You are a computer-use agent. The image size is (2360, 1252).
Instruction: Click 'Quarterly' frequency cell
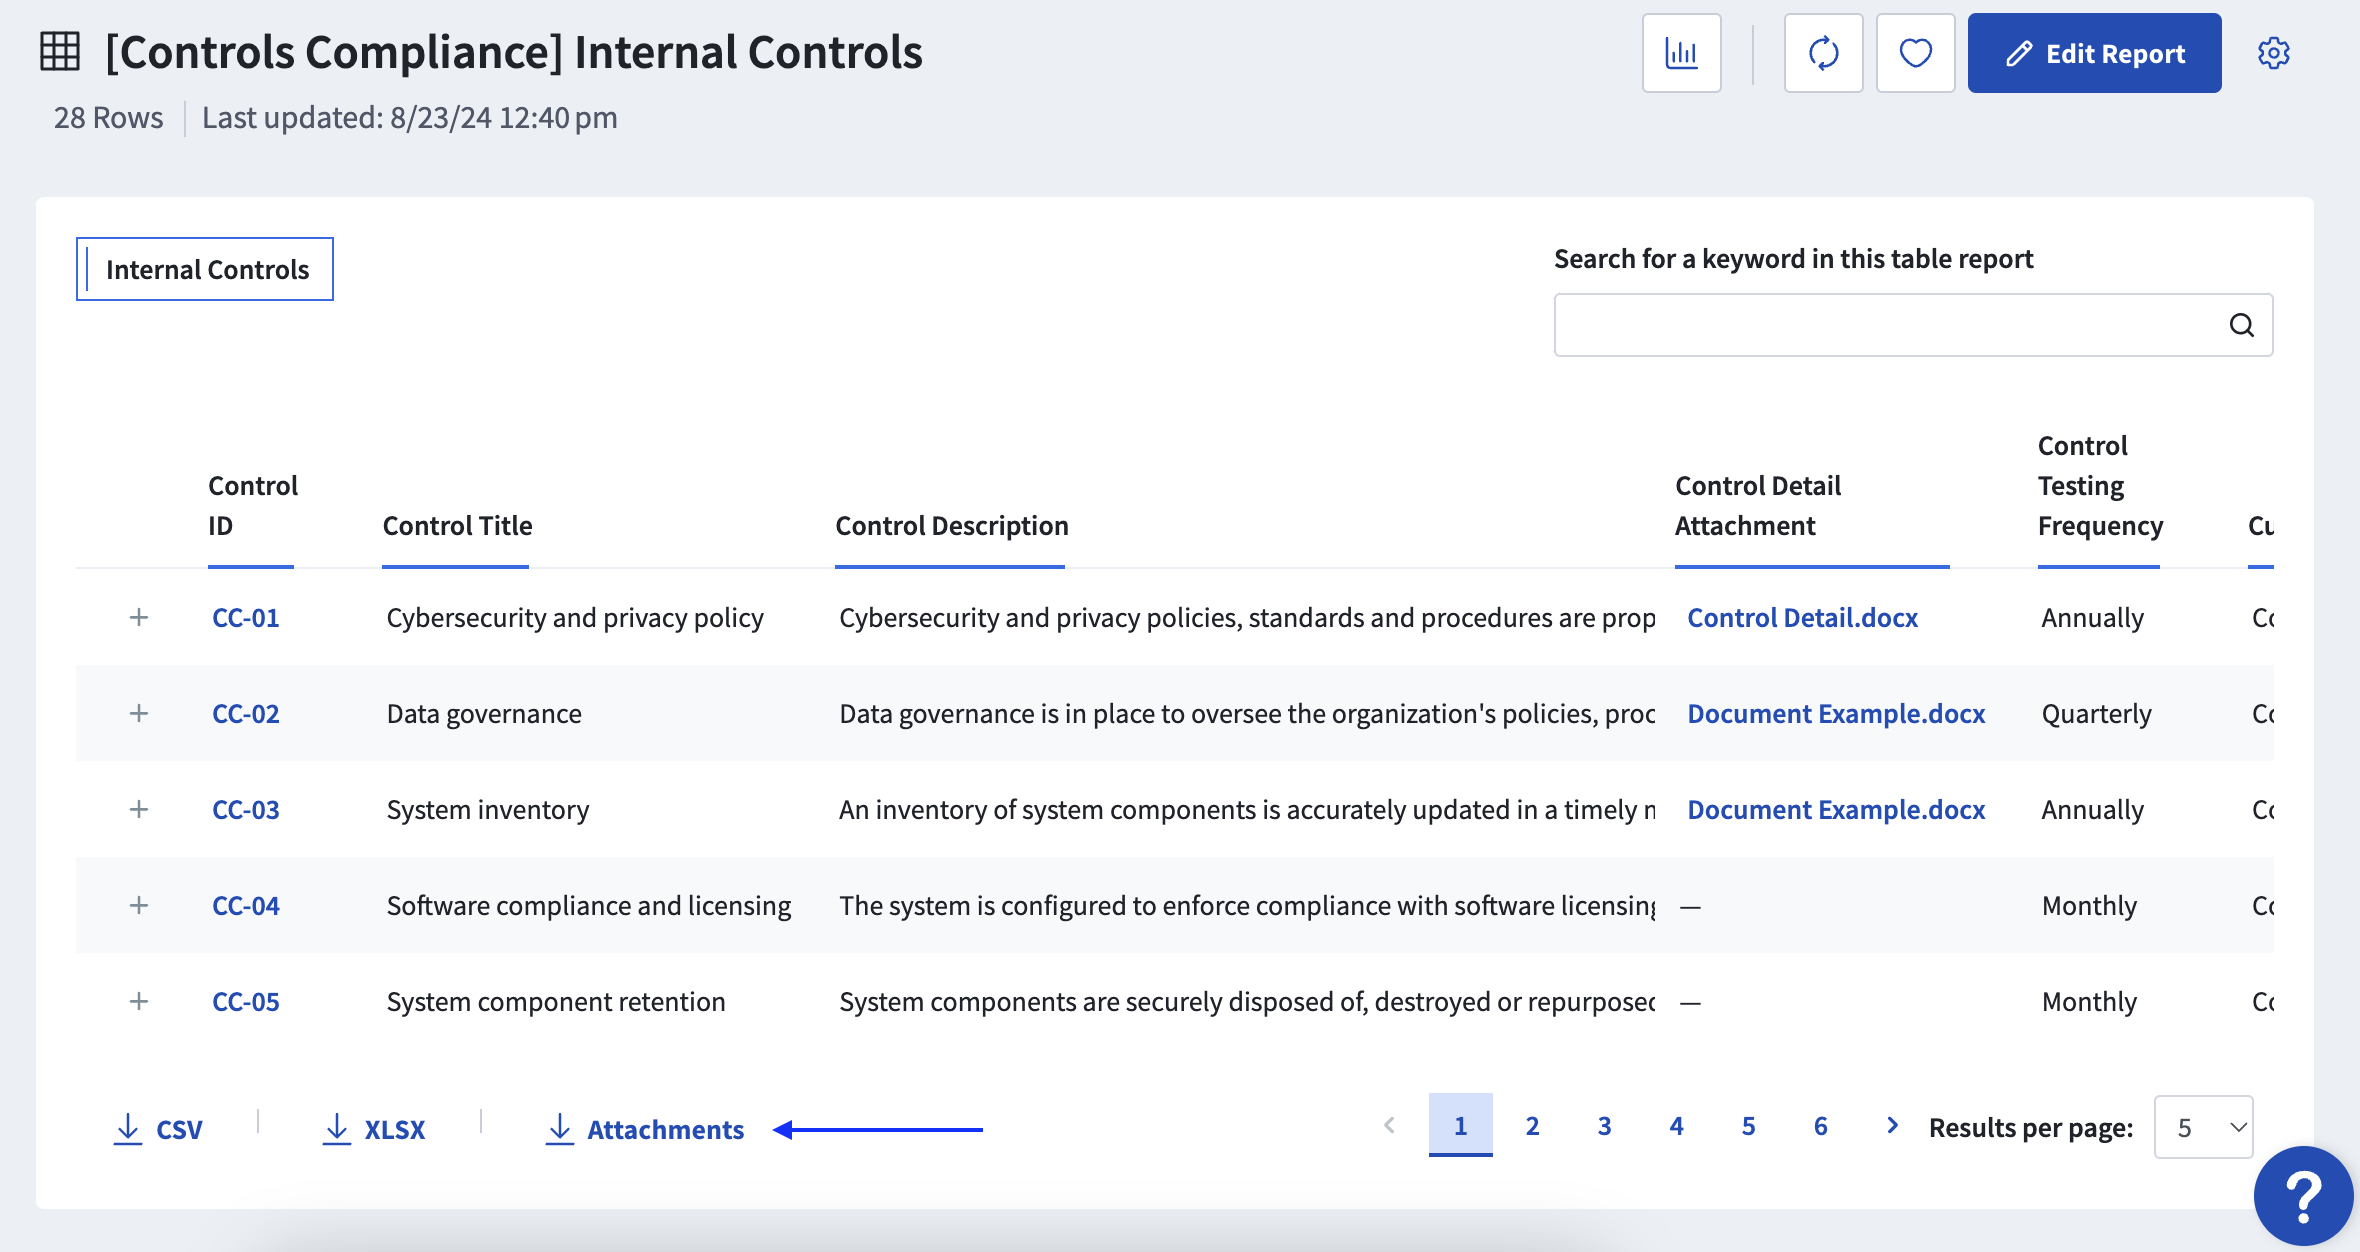tap(2096, 714)
